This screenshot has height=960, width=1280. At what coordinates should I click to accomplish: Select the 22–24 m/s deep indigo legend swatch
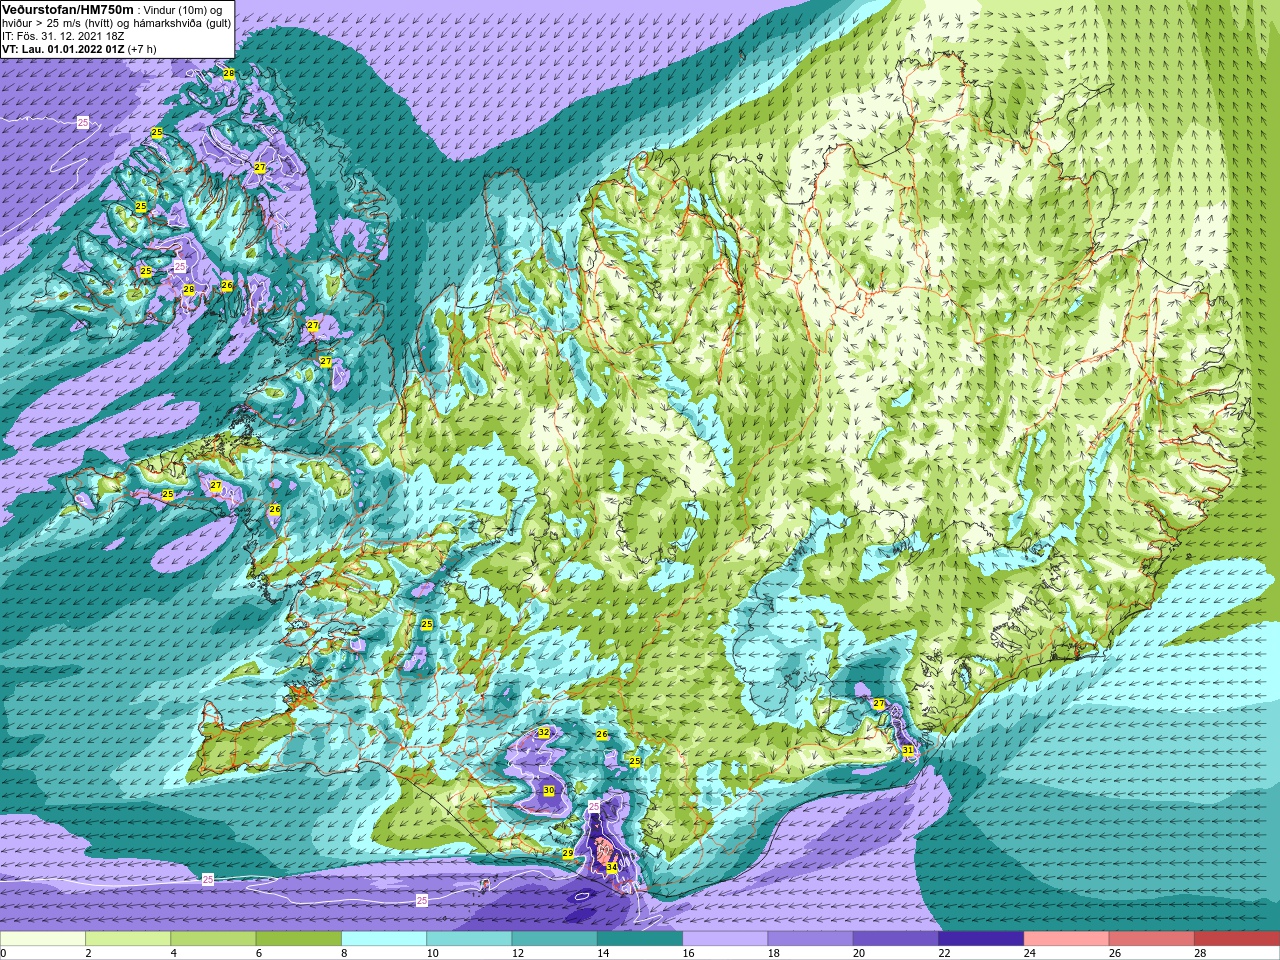tap(981, 939)
